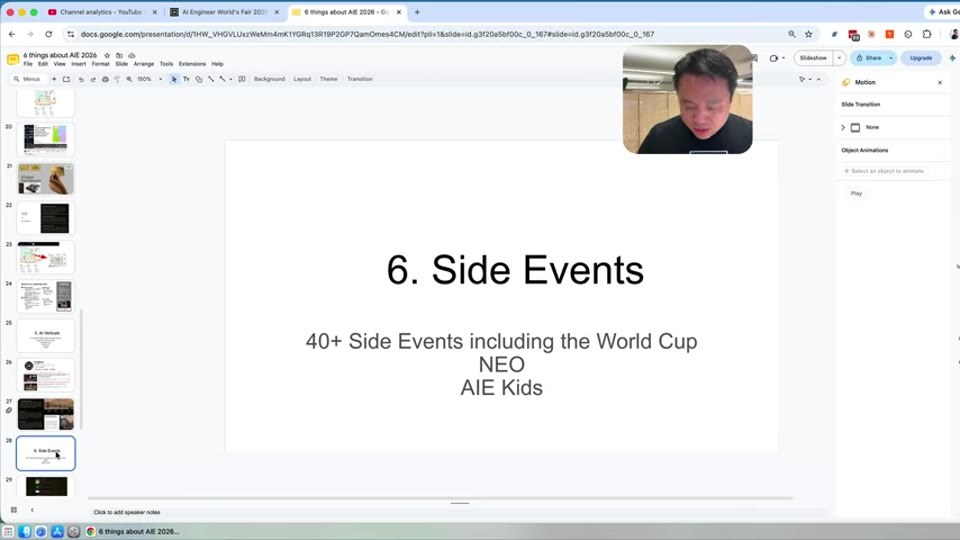Select slide 22 thumbnail in filmstrip
The width and height of the screenshot is (960, 540).
pos(46,218)
